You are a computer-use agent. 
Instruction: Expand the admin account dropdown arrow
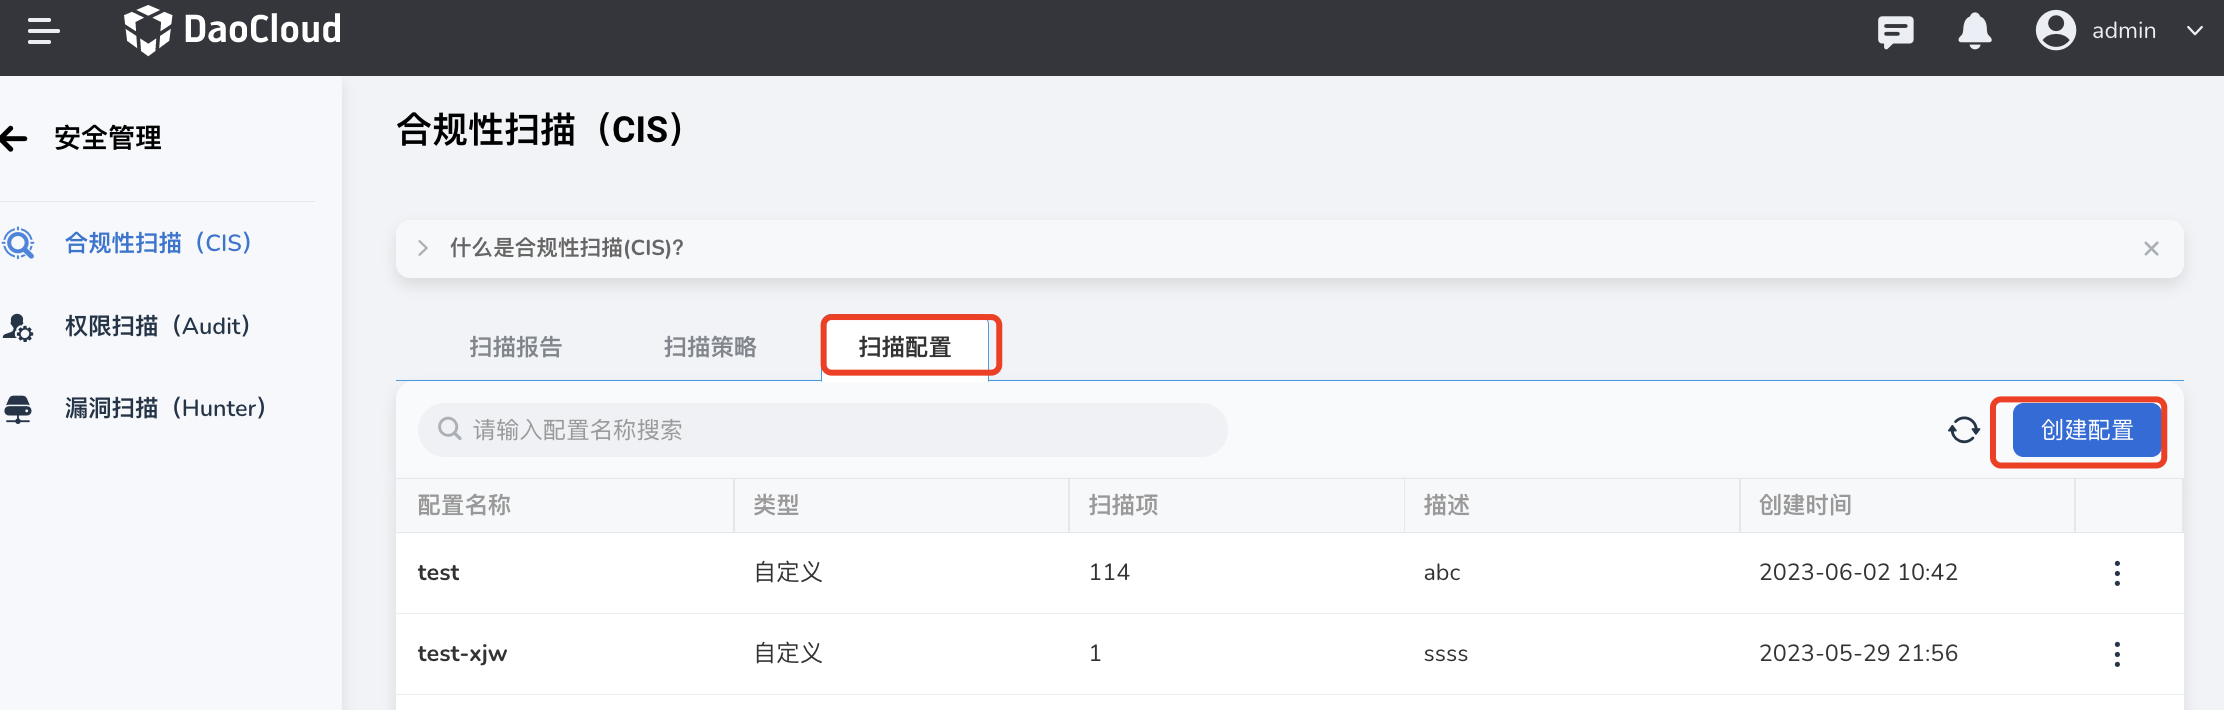click(2195, 31)
